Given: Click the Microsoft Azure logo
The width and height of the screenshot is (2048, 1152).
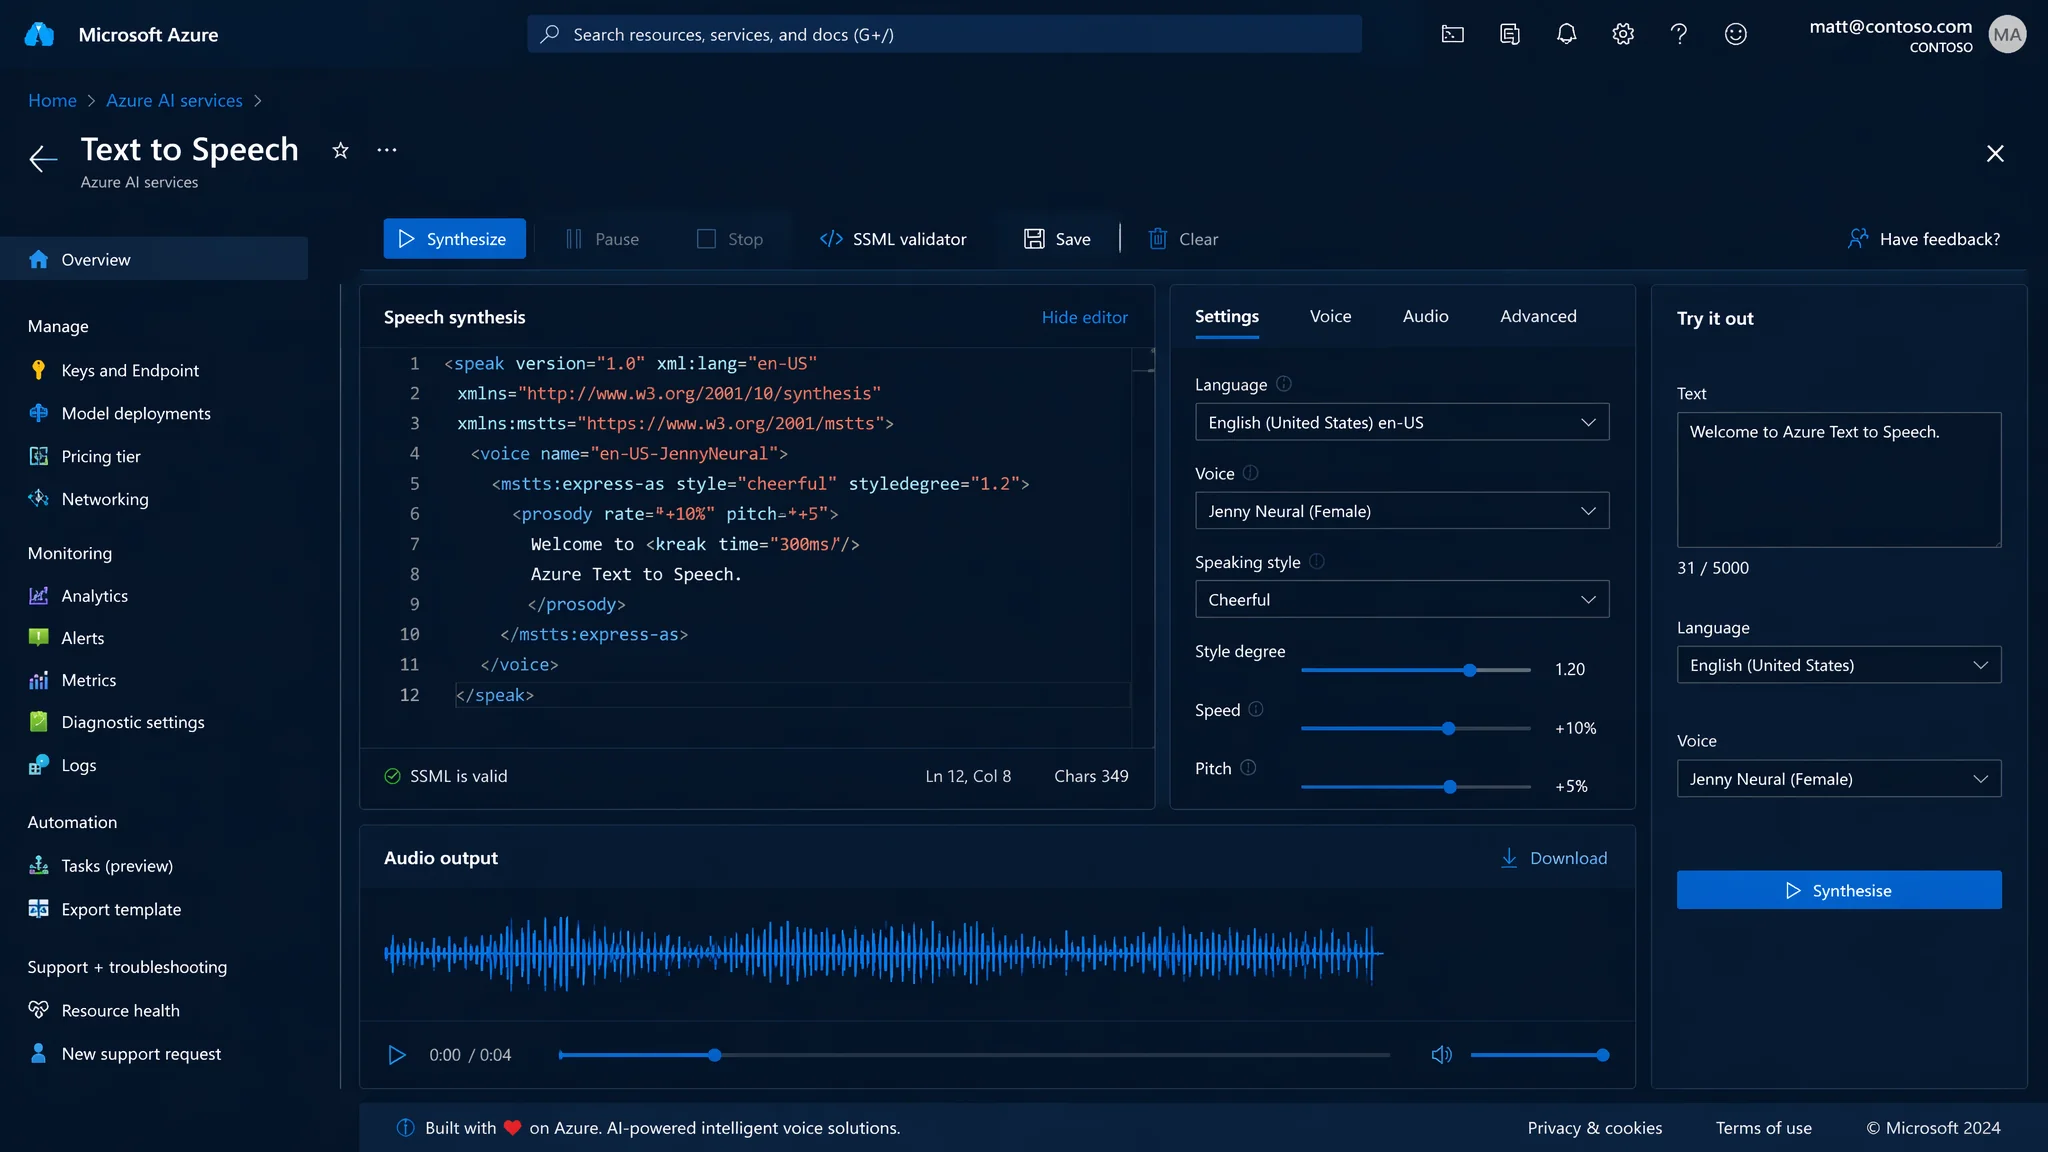Looking at the screenshot, I should click(39, 35).
